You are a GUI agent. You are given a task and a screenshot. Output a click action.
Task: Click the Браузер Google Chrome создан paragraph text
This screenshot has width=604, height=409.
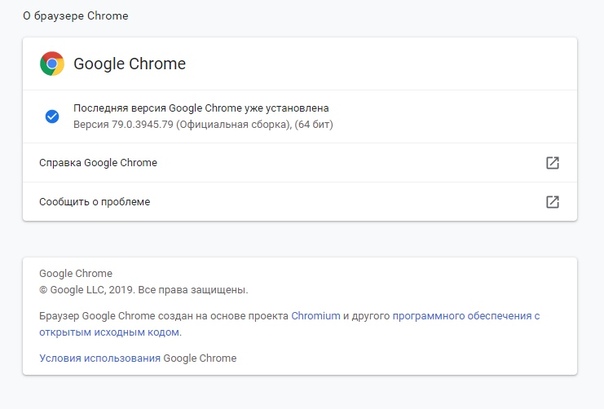click(x=164, y=316)
